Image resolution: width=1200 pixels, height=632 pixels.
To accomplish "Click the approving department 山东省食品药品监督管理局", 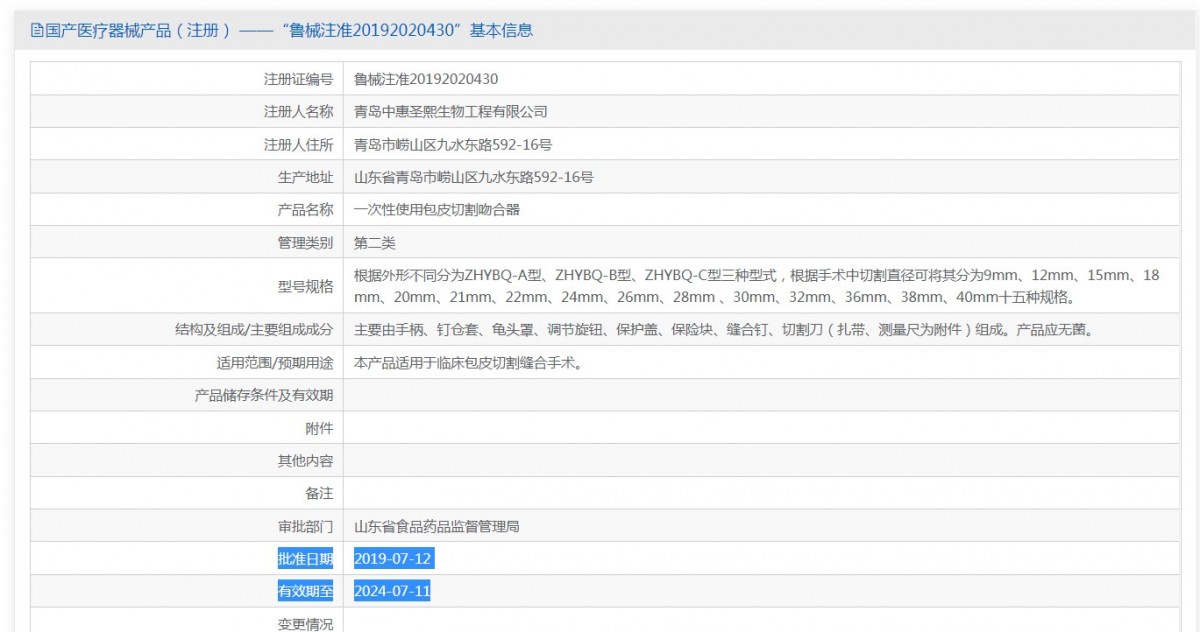I will (x=437, y=526).
